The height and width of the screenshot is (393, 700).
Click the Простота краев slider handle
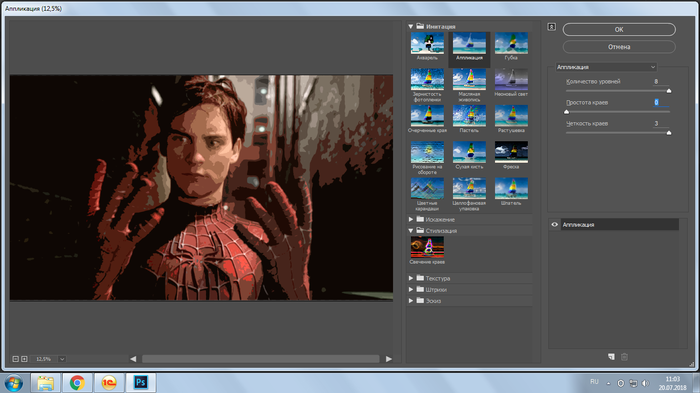[567, 112]
